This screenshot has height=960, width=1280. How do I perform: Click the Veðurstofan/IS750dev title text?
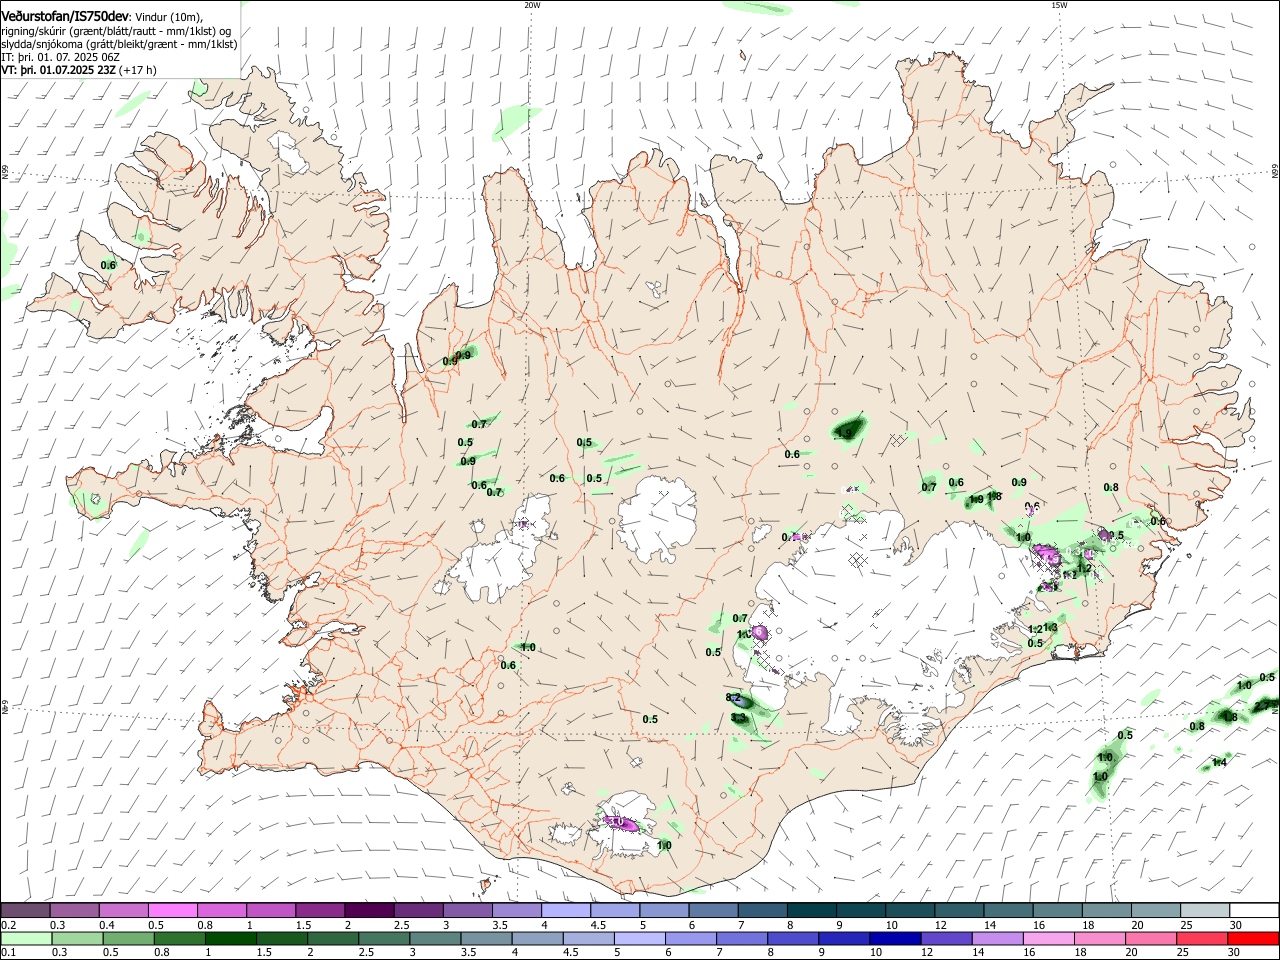click(x=66, y=17)
